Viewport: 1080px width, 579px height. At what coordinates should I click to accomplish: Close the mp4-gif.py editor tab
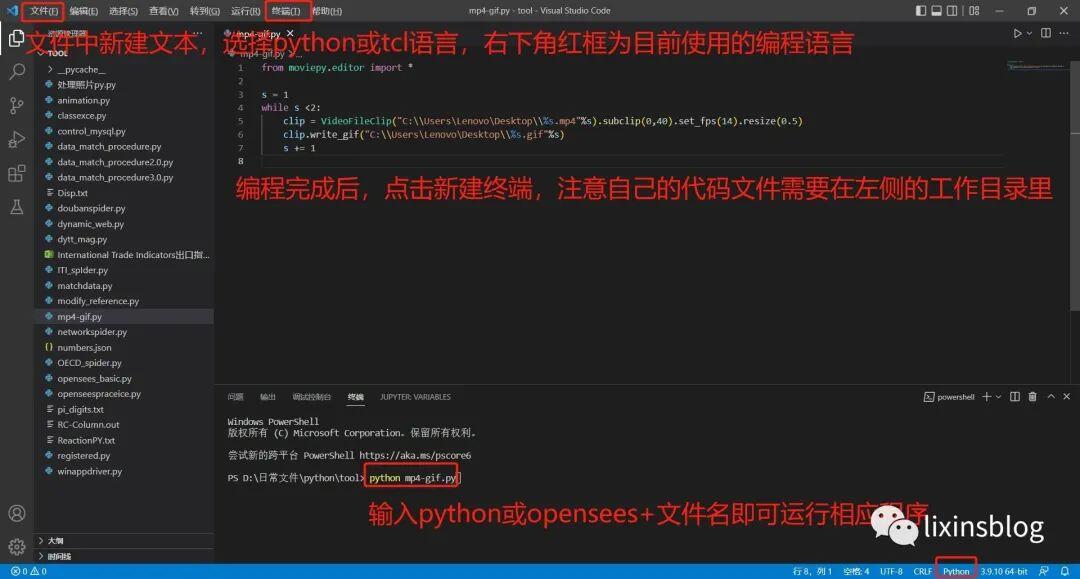(290, 33)
